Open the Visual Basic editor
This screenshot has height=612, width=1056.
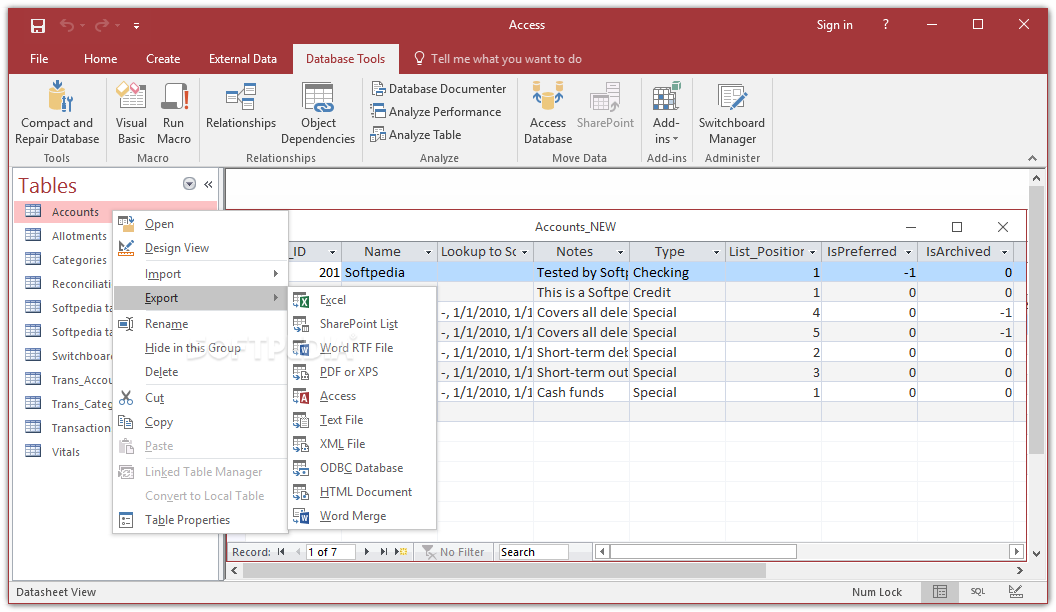[x=131, y=112]
